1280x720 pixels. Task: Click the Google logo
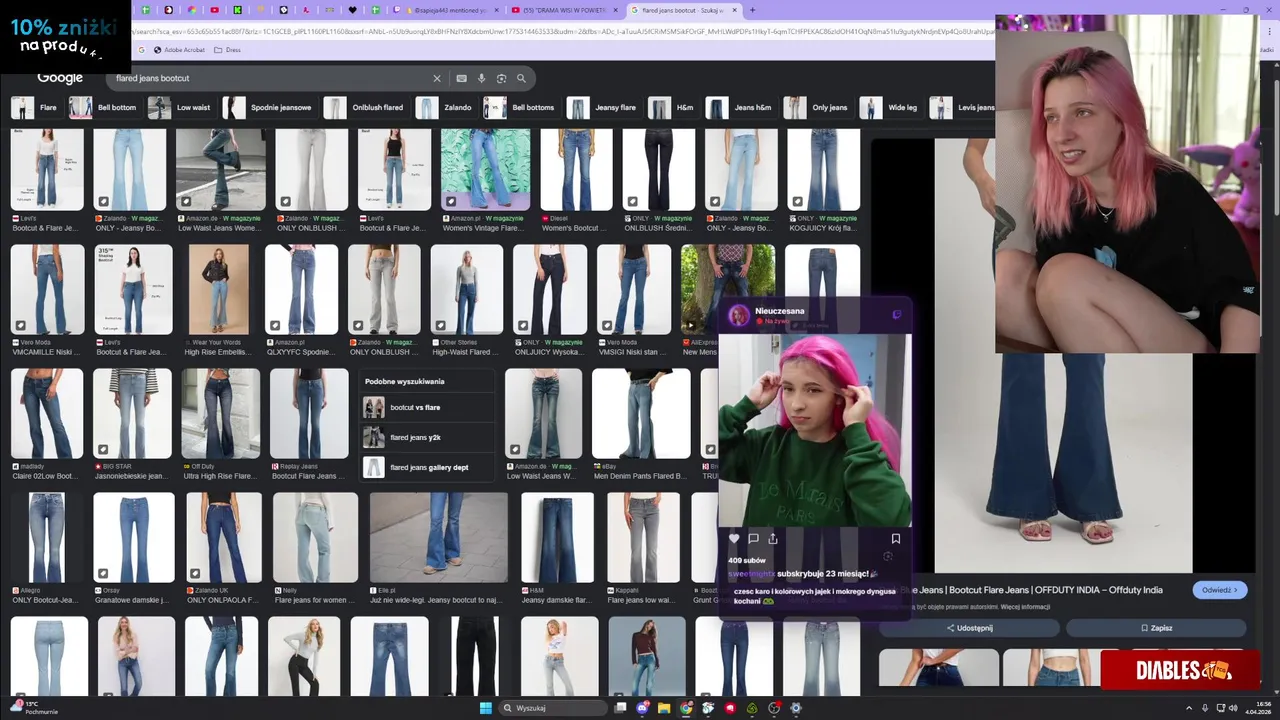click(x=60, y=78)
